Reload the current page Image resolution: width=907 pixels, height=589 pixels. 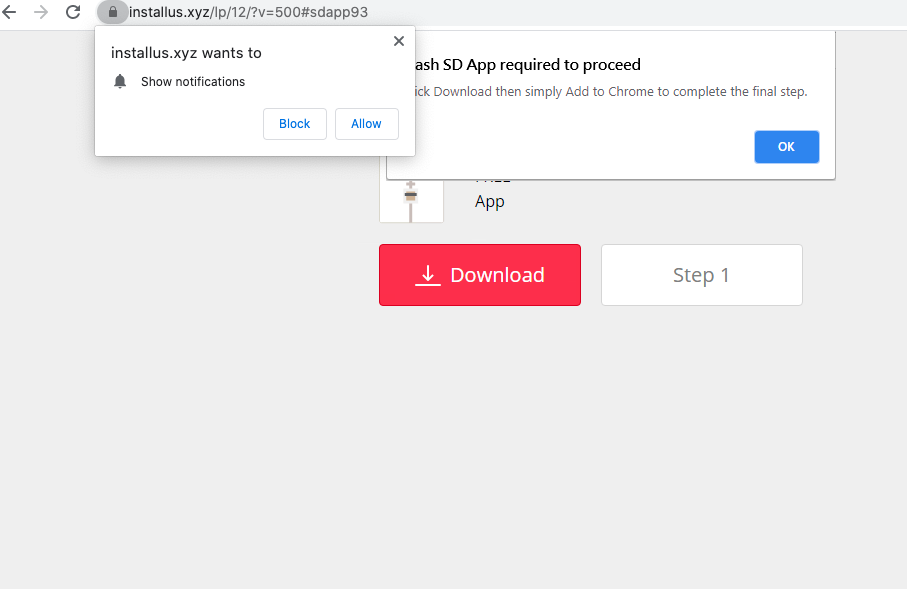click(x=73, y=12)
